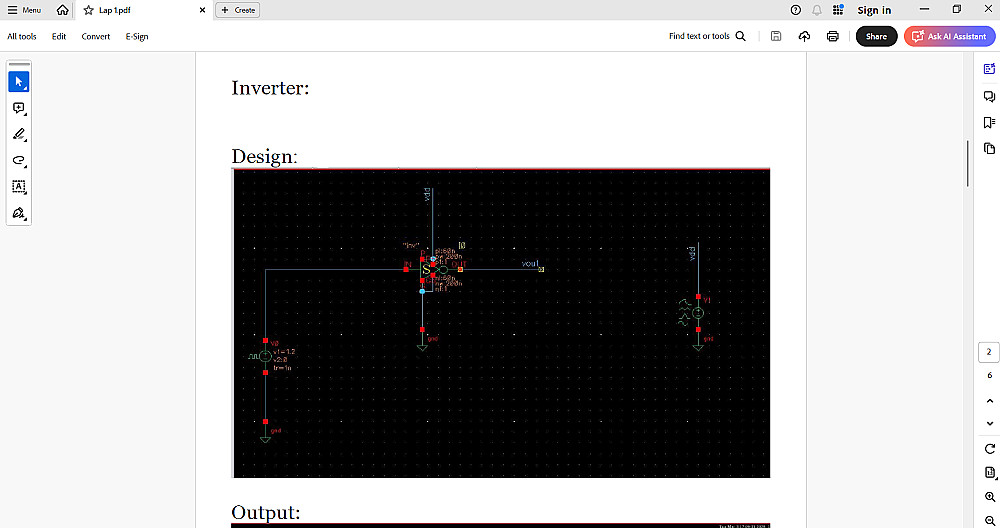
Task: Go to next page with down chevron
Action: 990,423
